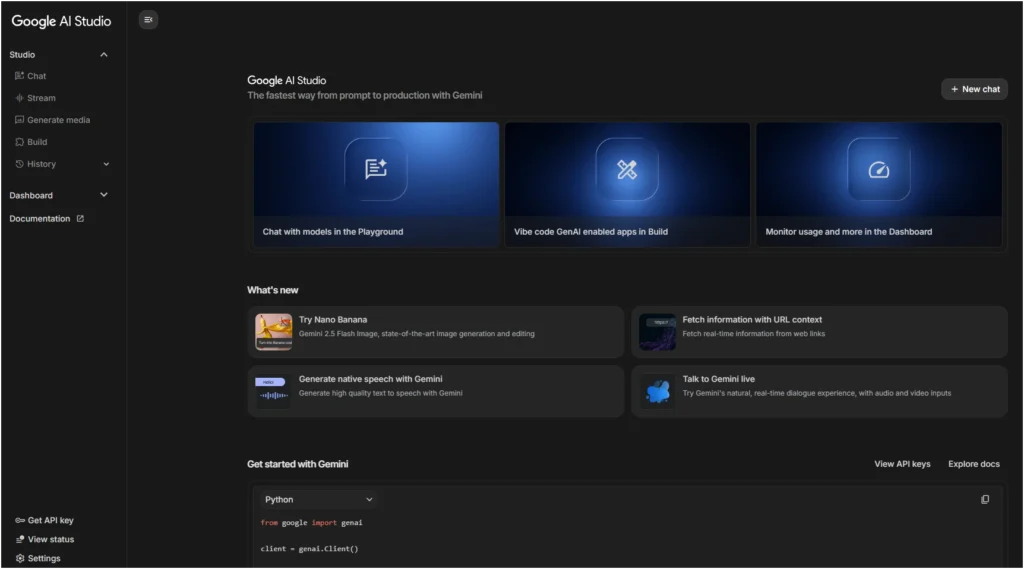Click the Build tools icon in card

click(627, 169)
